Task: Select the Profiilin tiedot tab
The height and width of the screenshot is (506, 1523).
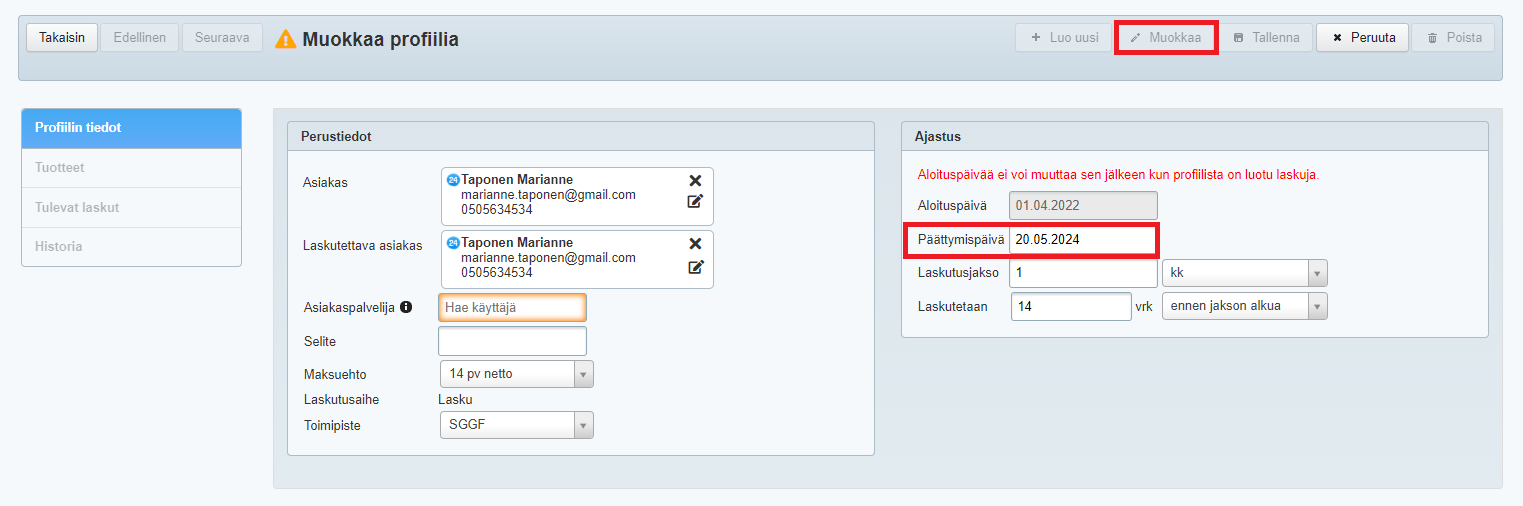Action: point(131,128)
